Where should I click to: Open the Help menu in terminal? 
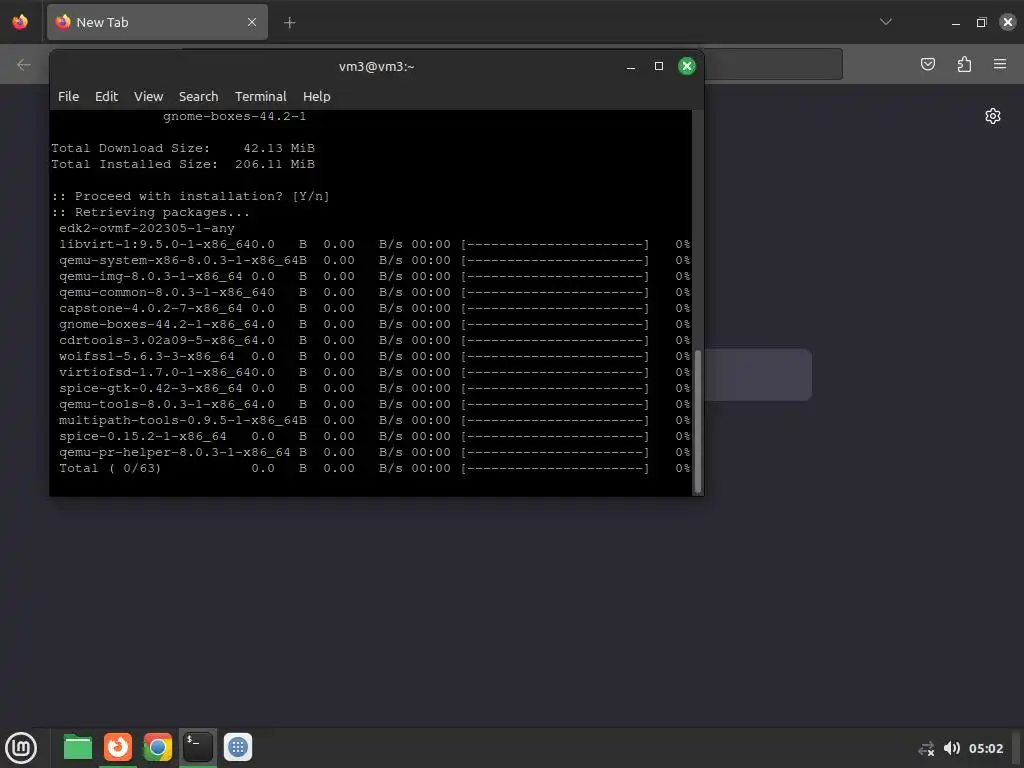pos(317,97)
